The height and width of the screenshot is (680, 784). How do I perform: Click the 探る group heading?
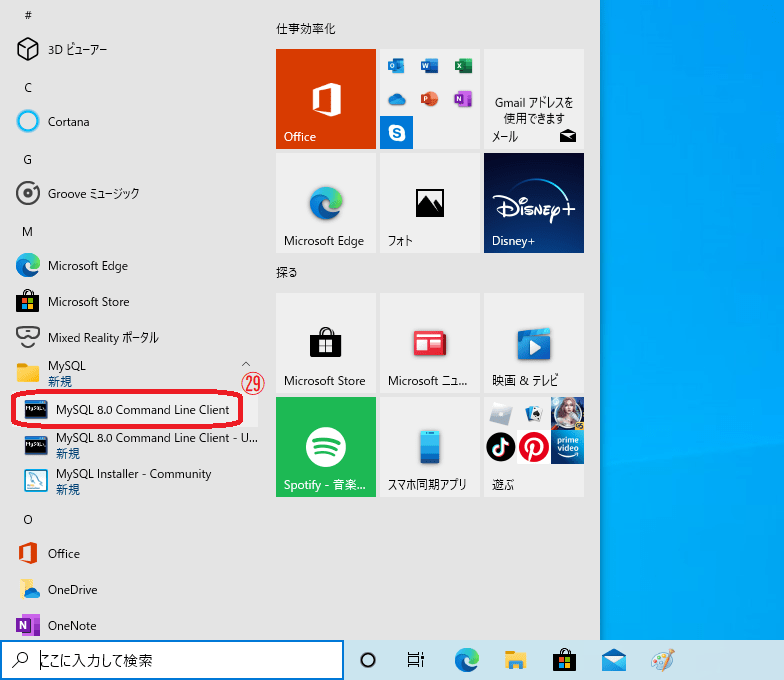[286, 272]
